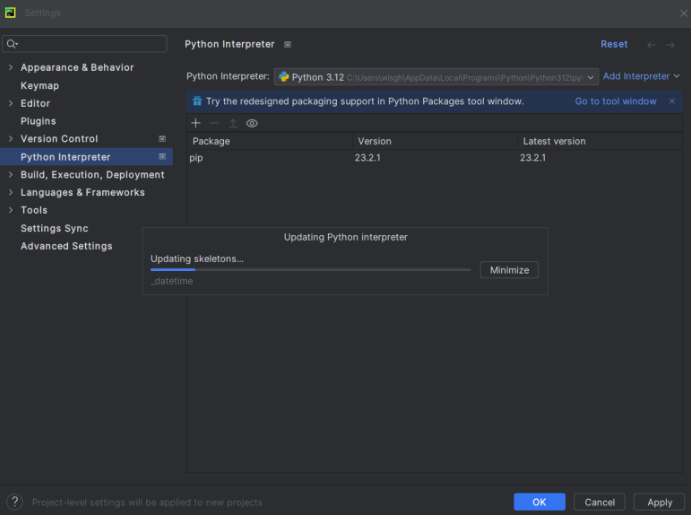Expand the Tools section
691x515 pixels.
tap(11, 210)
